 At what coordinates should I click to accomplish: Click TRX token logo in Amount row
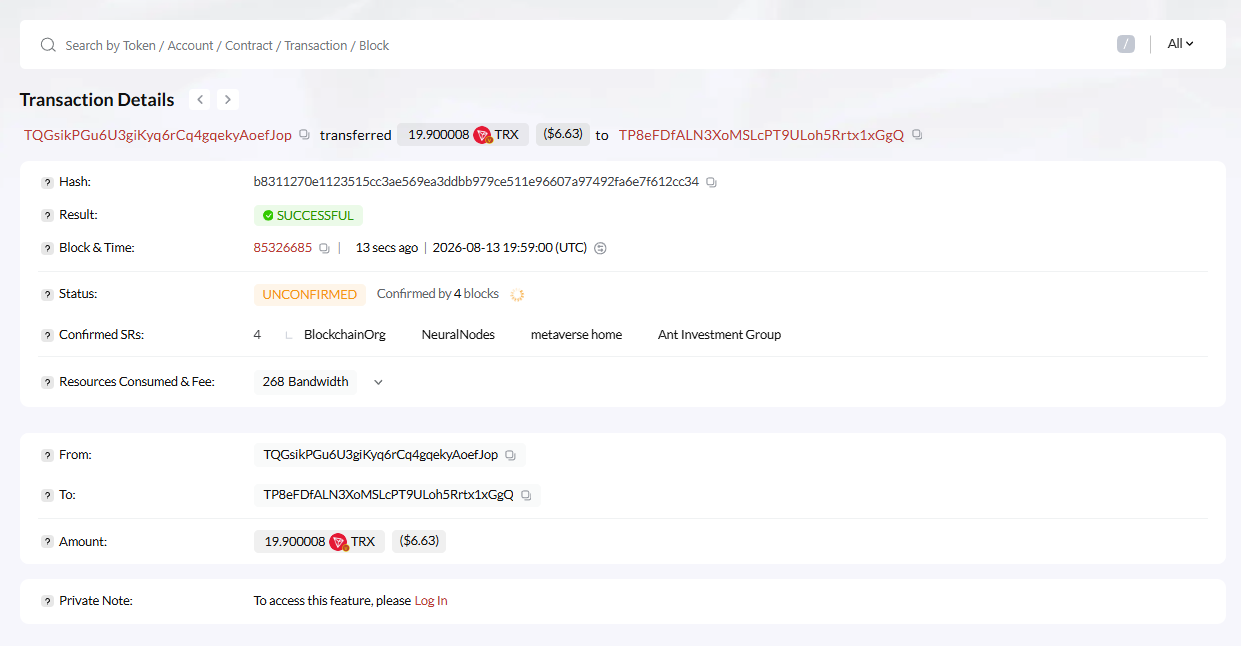339,542
